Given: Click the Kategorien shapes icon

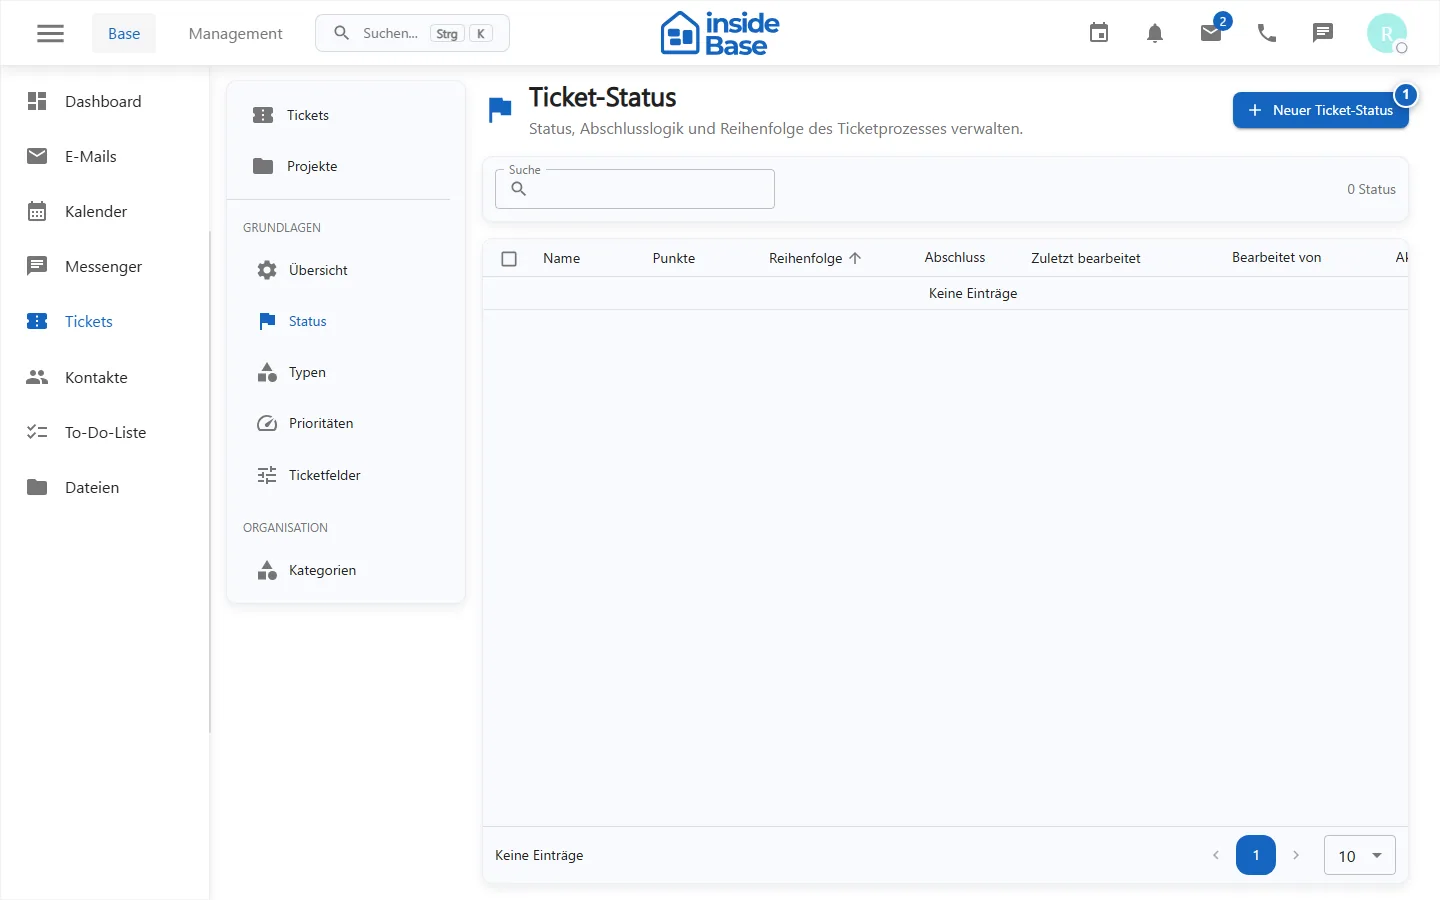Looking at the screenshot, I should pyautogui.click(x=267, y=570).
